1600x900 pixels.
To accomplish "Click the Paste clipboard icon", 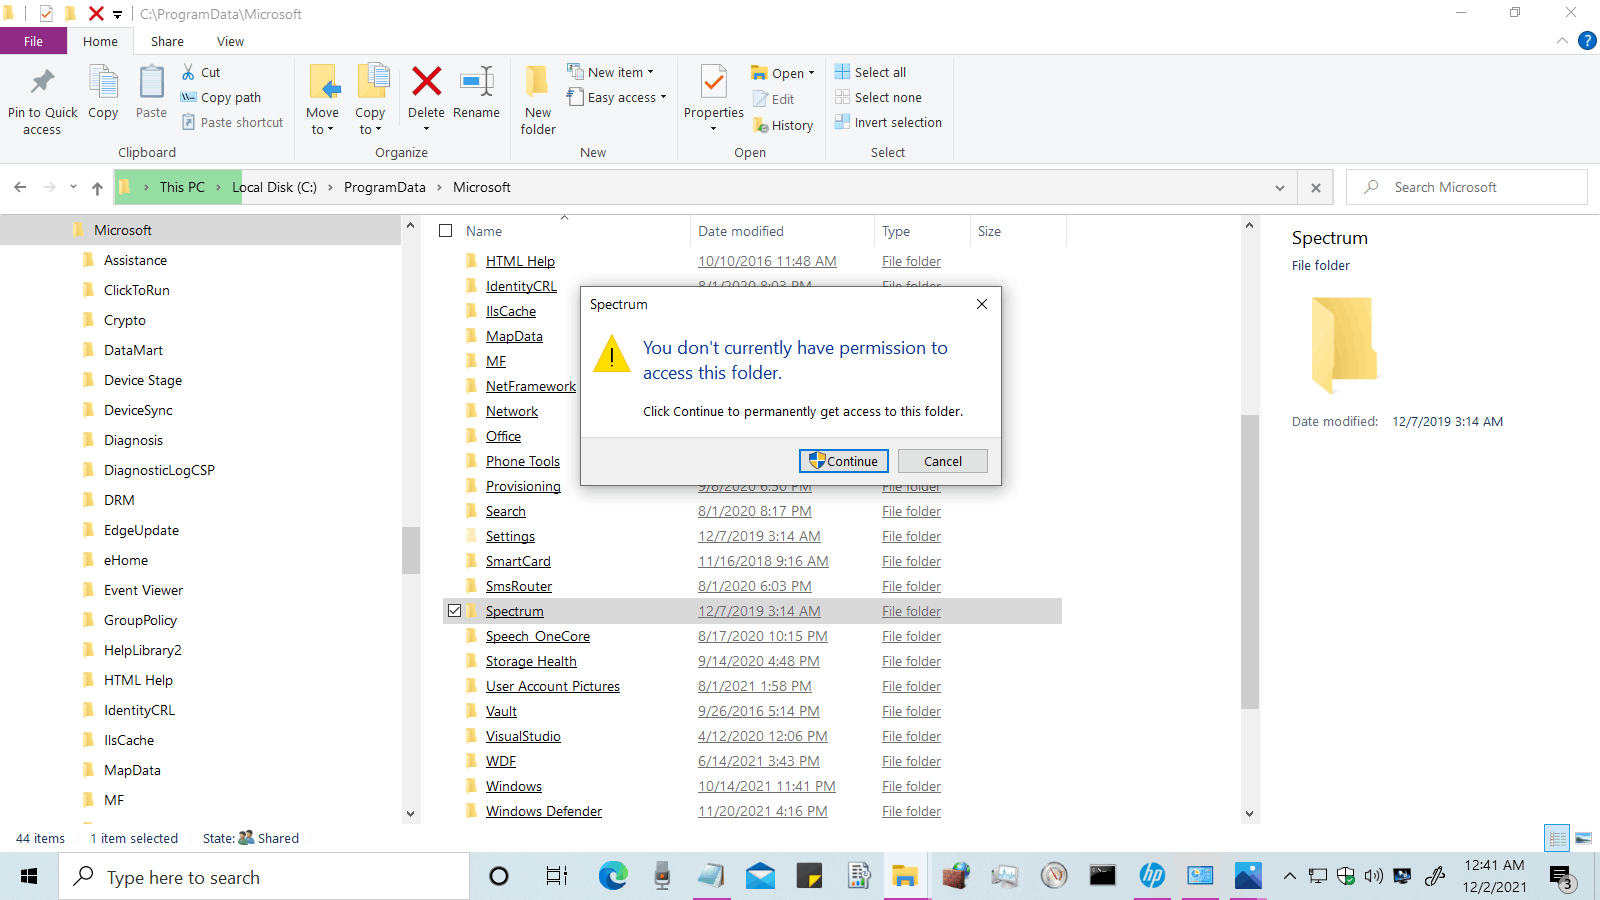I will tap(152, 82).
